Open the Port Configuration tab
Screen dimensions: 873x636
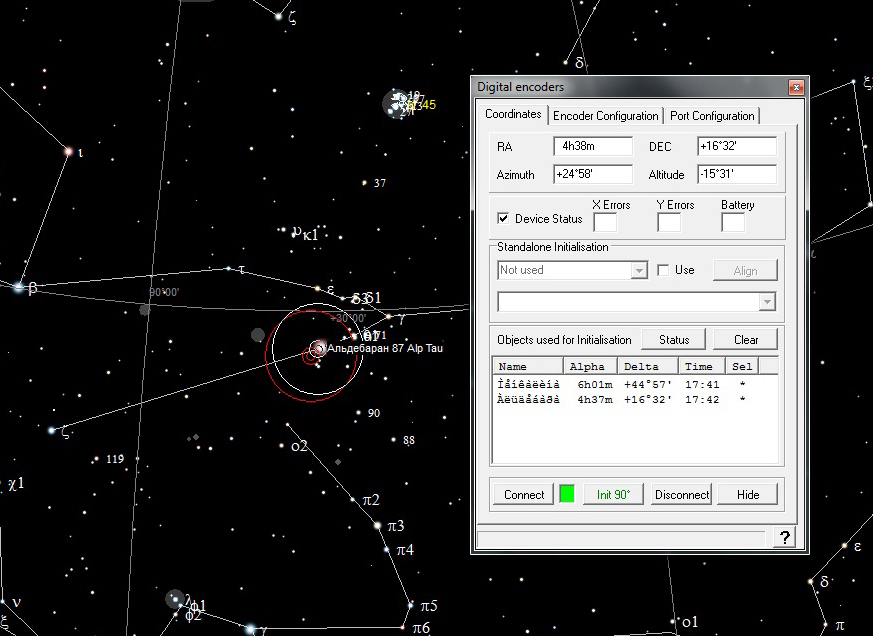(712, 116)
